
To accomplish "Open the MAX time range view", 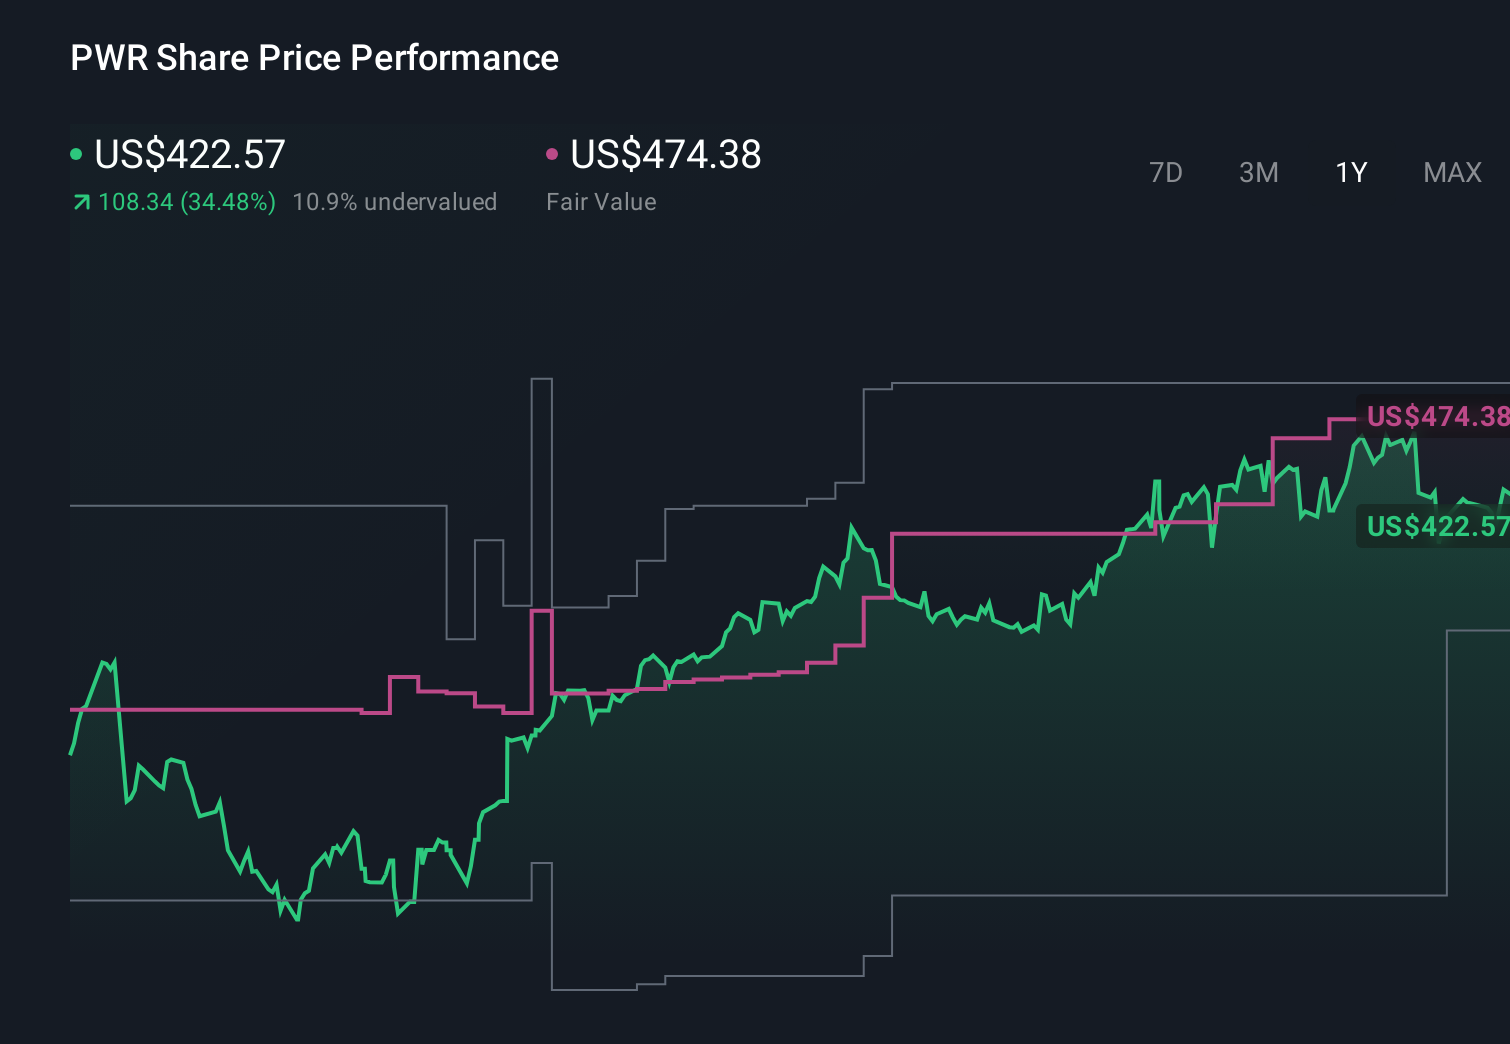I will (1451, 172).
